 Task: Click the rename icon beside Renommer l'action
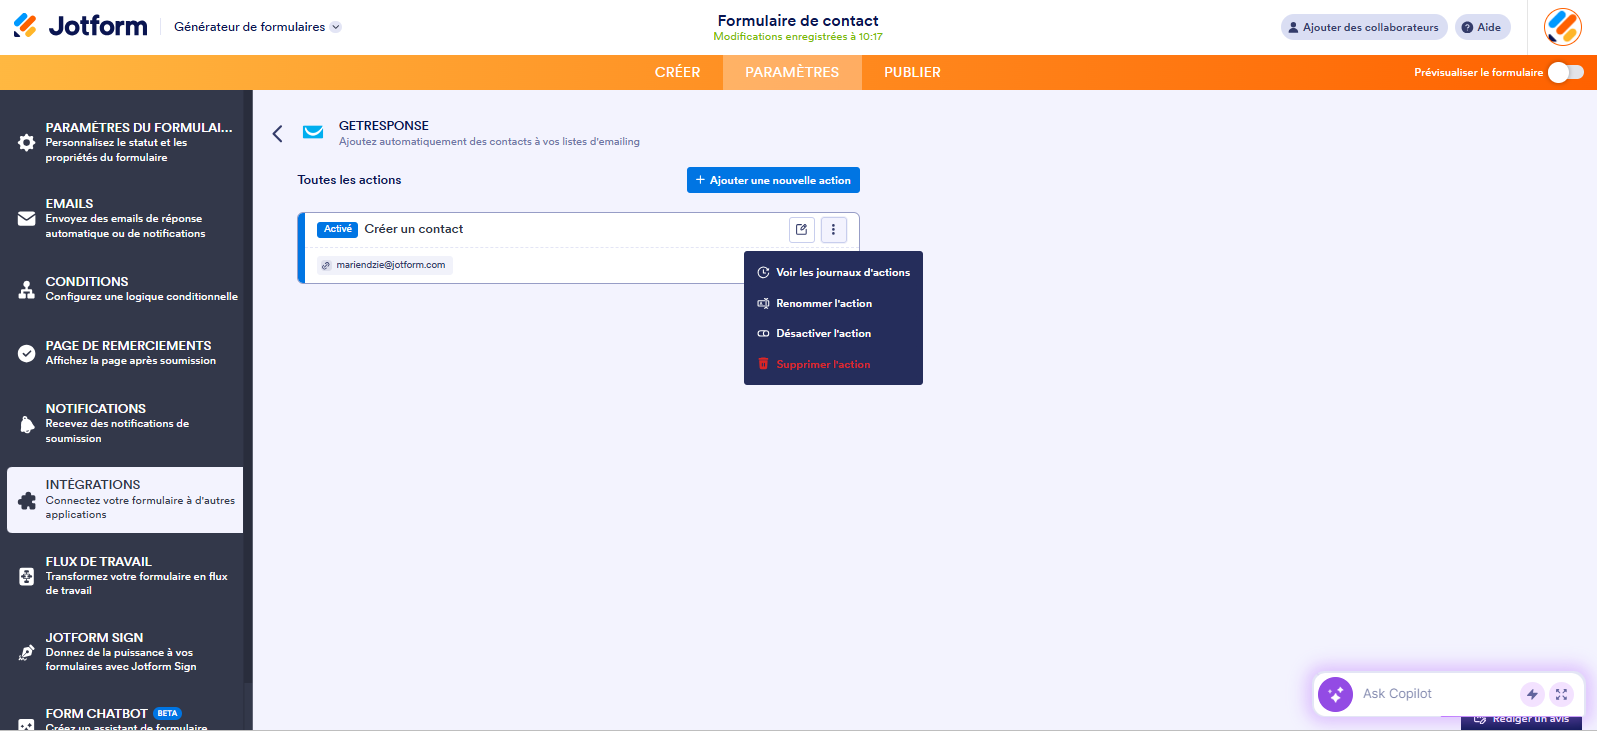click(x=763, y=303)
